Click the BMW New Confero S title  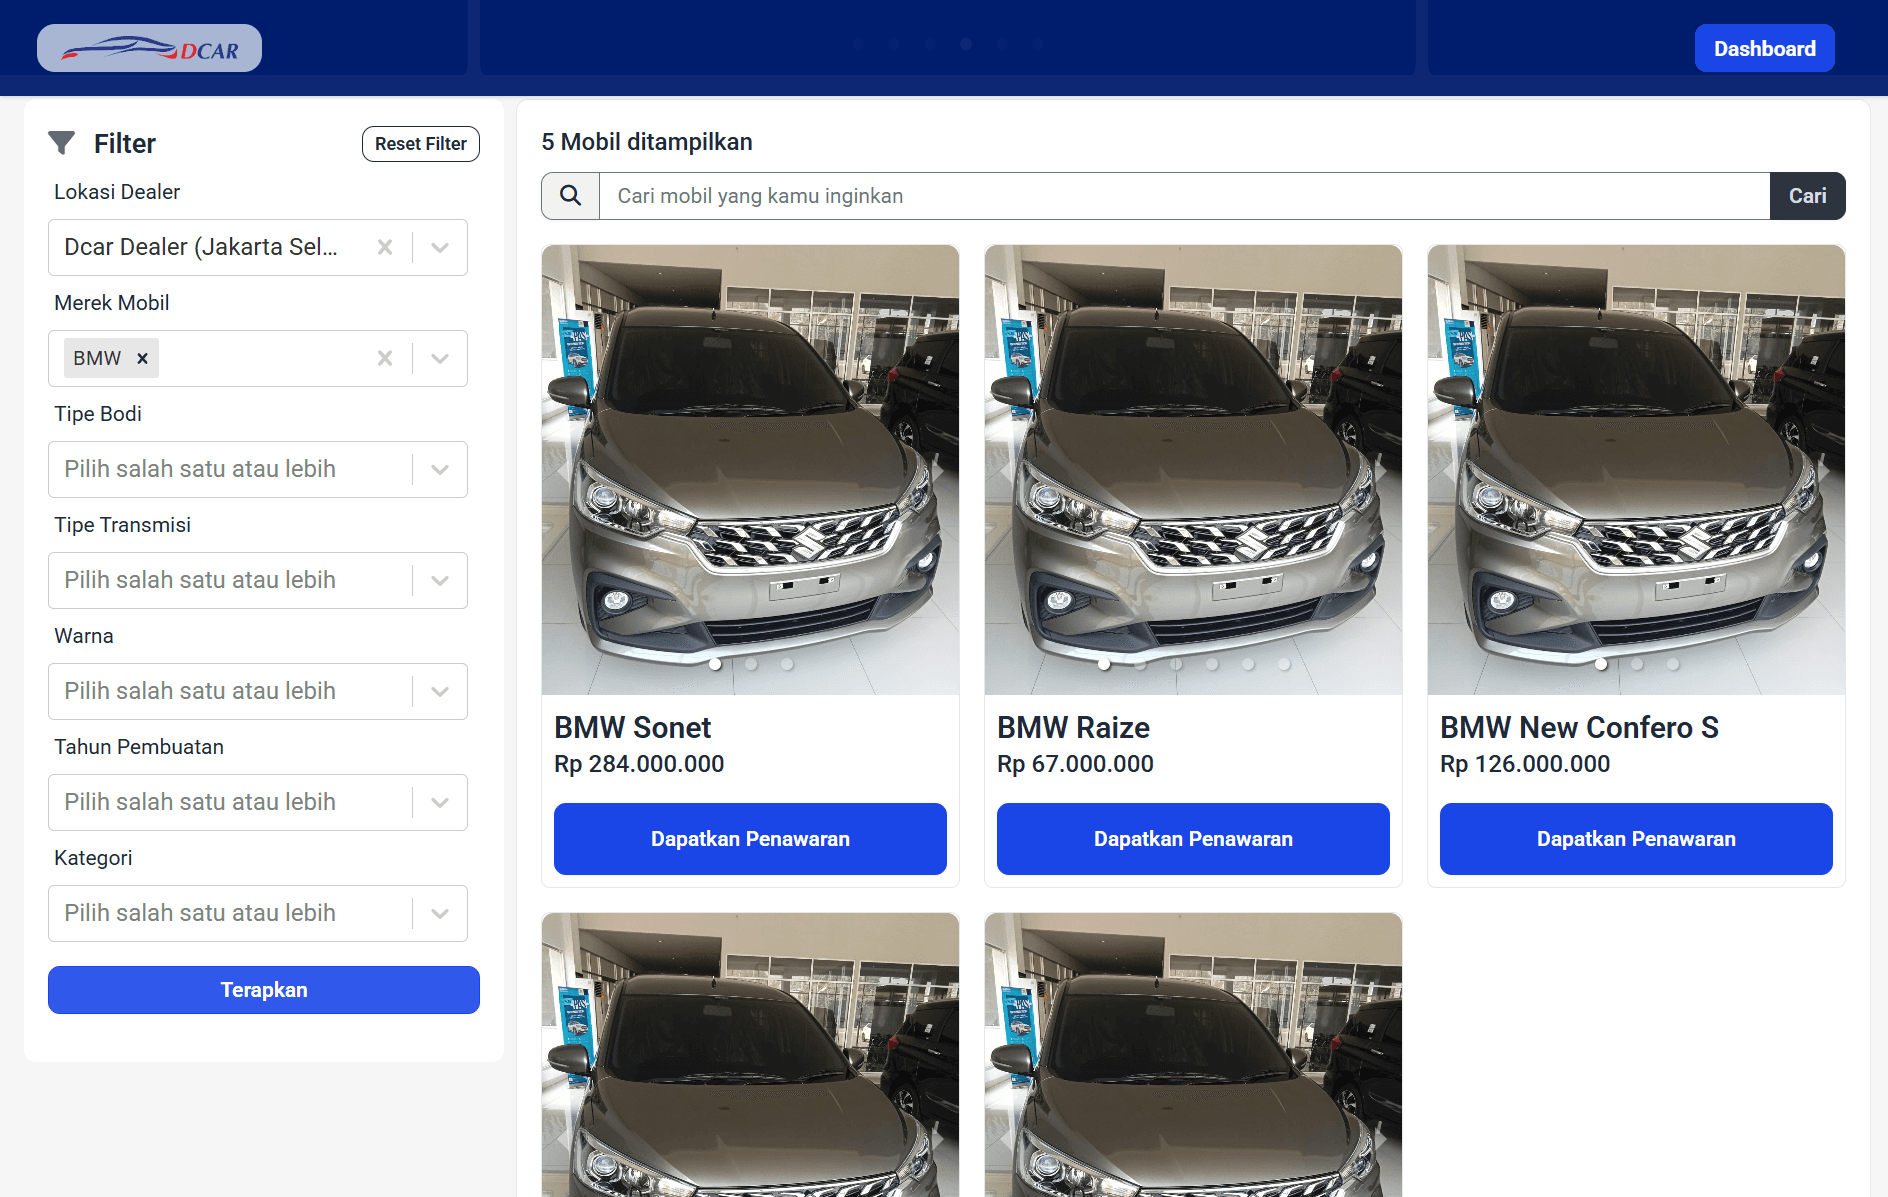[x=1579, y=727]
